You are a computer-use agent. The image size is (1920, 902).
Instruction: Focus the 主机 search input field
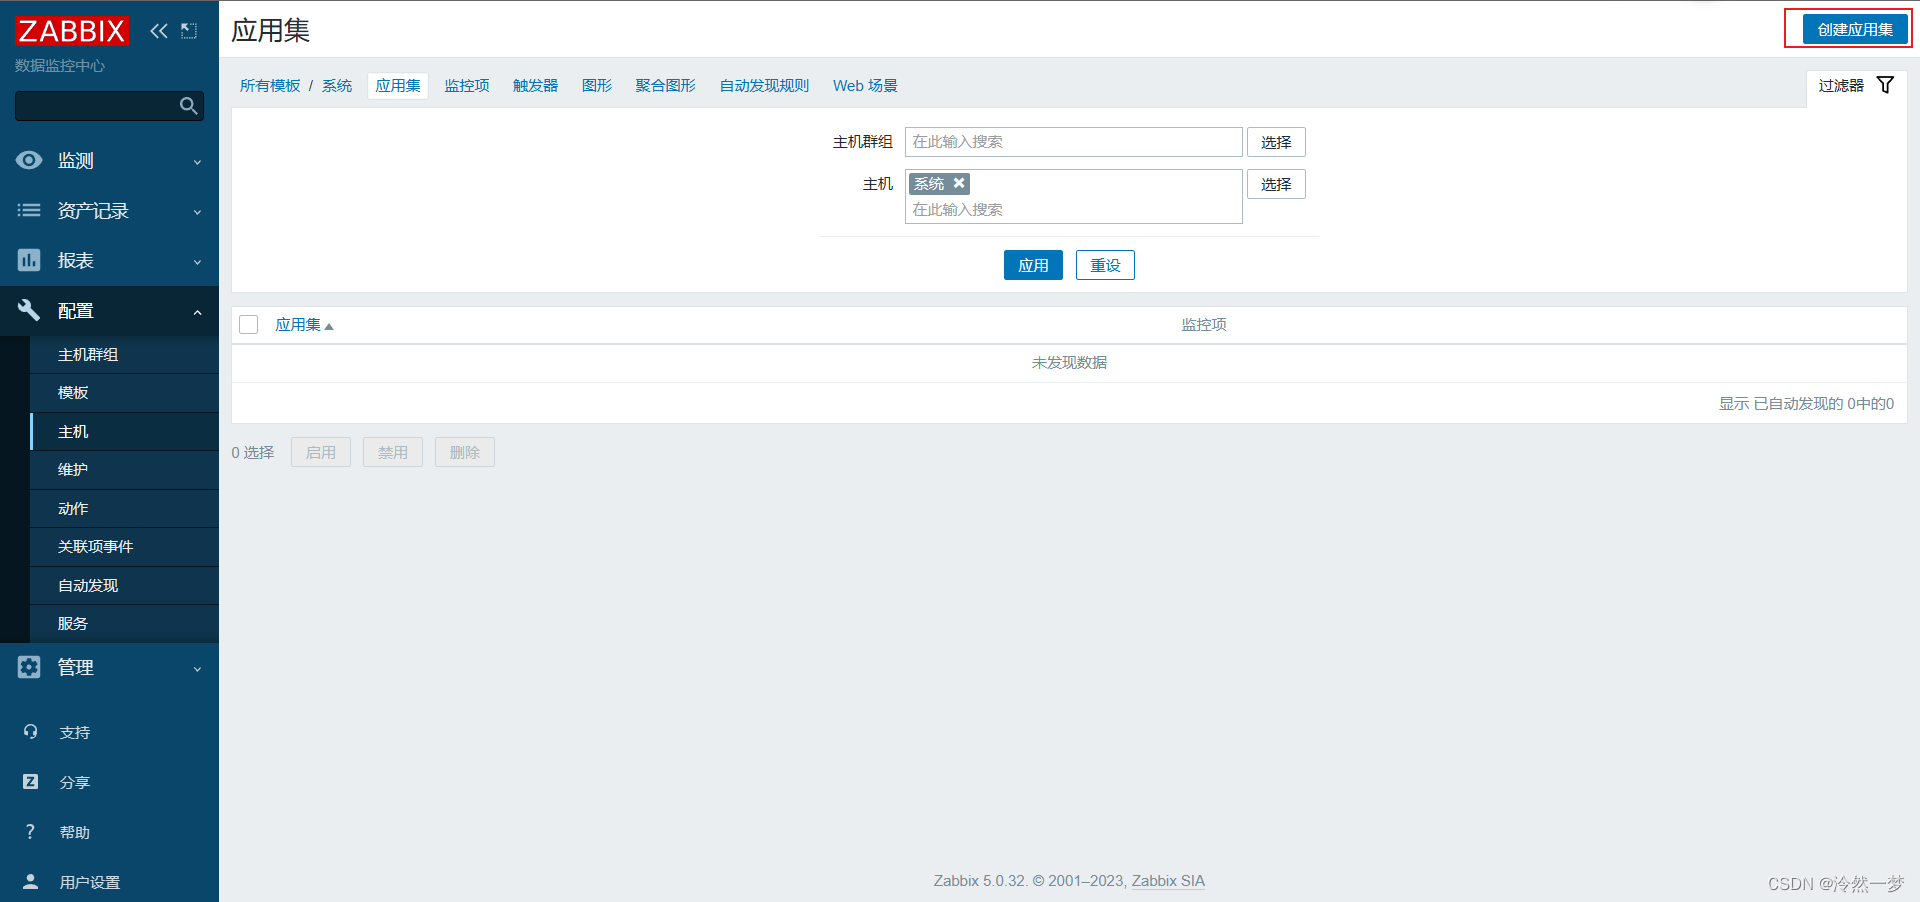pyautogui.click(x=1074, y=209)
